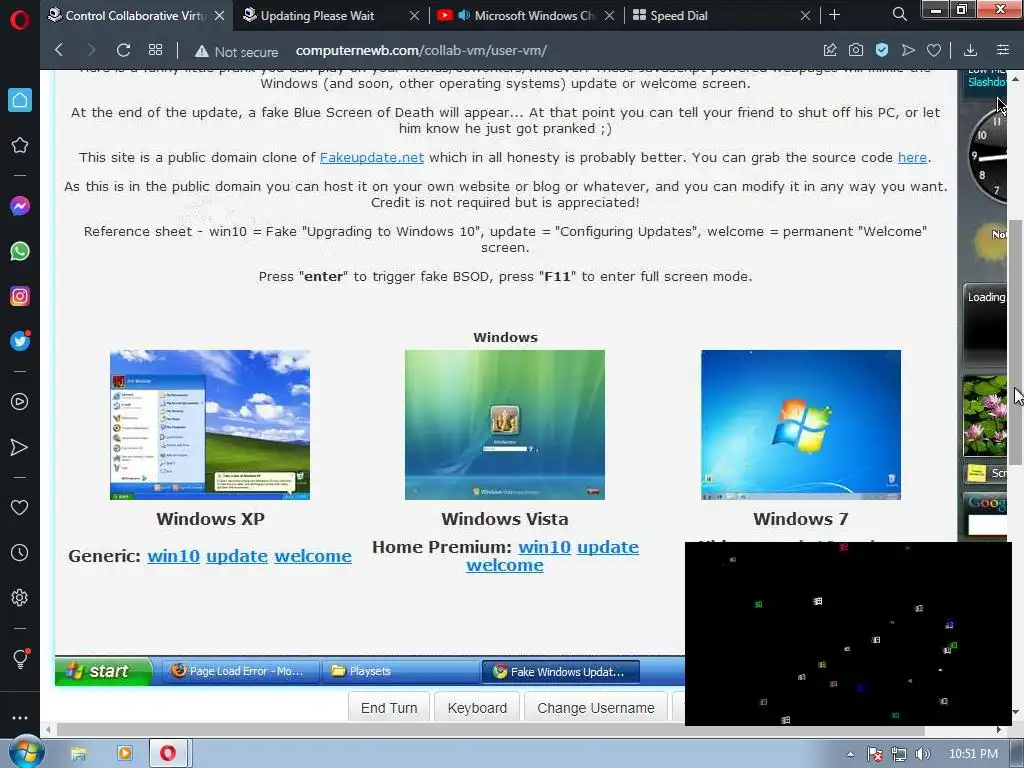Click the XP start button in VM

[x=103, y=671]
